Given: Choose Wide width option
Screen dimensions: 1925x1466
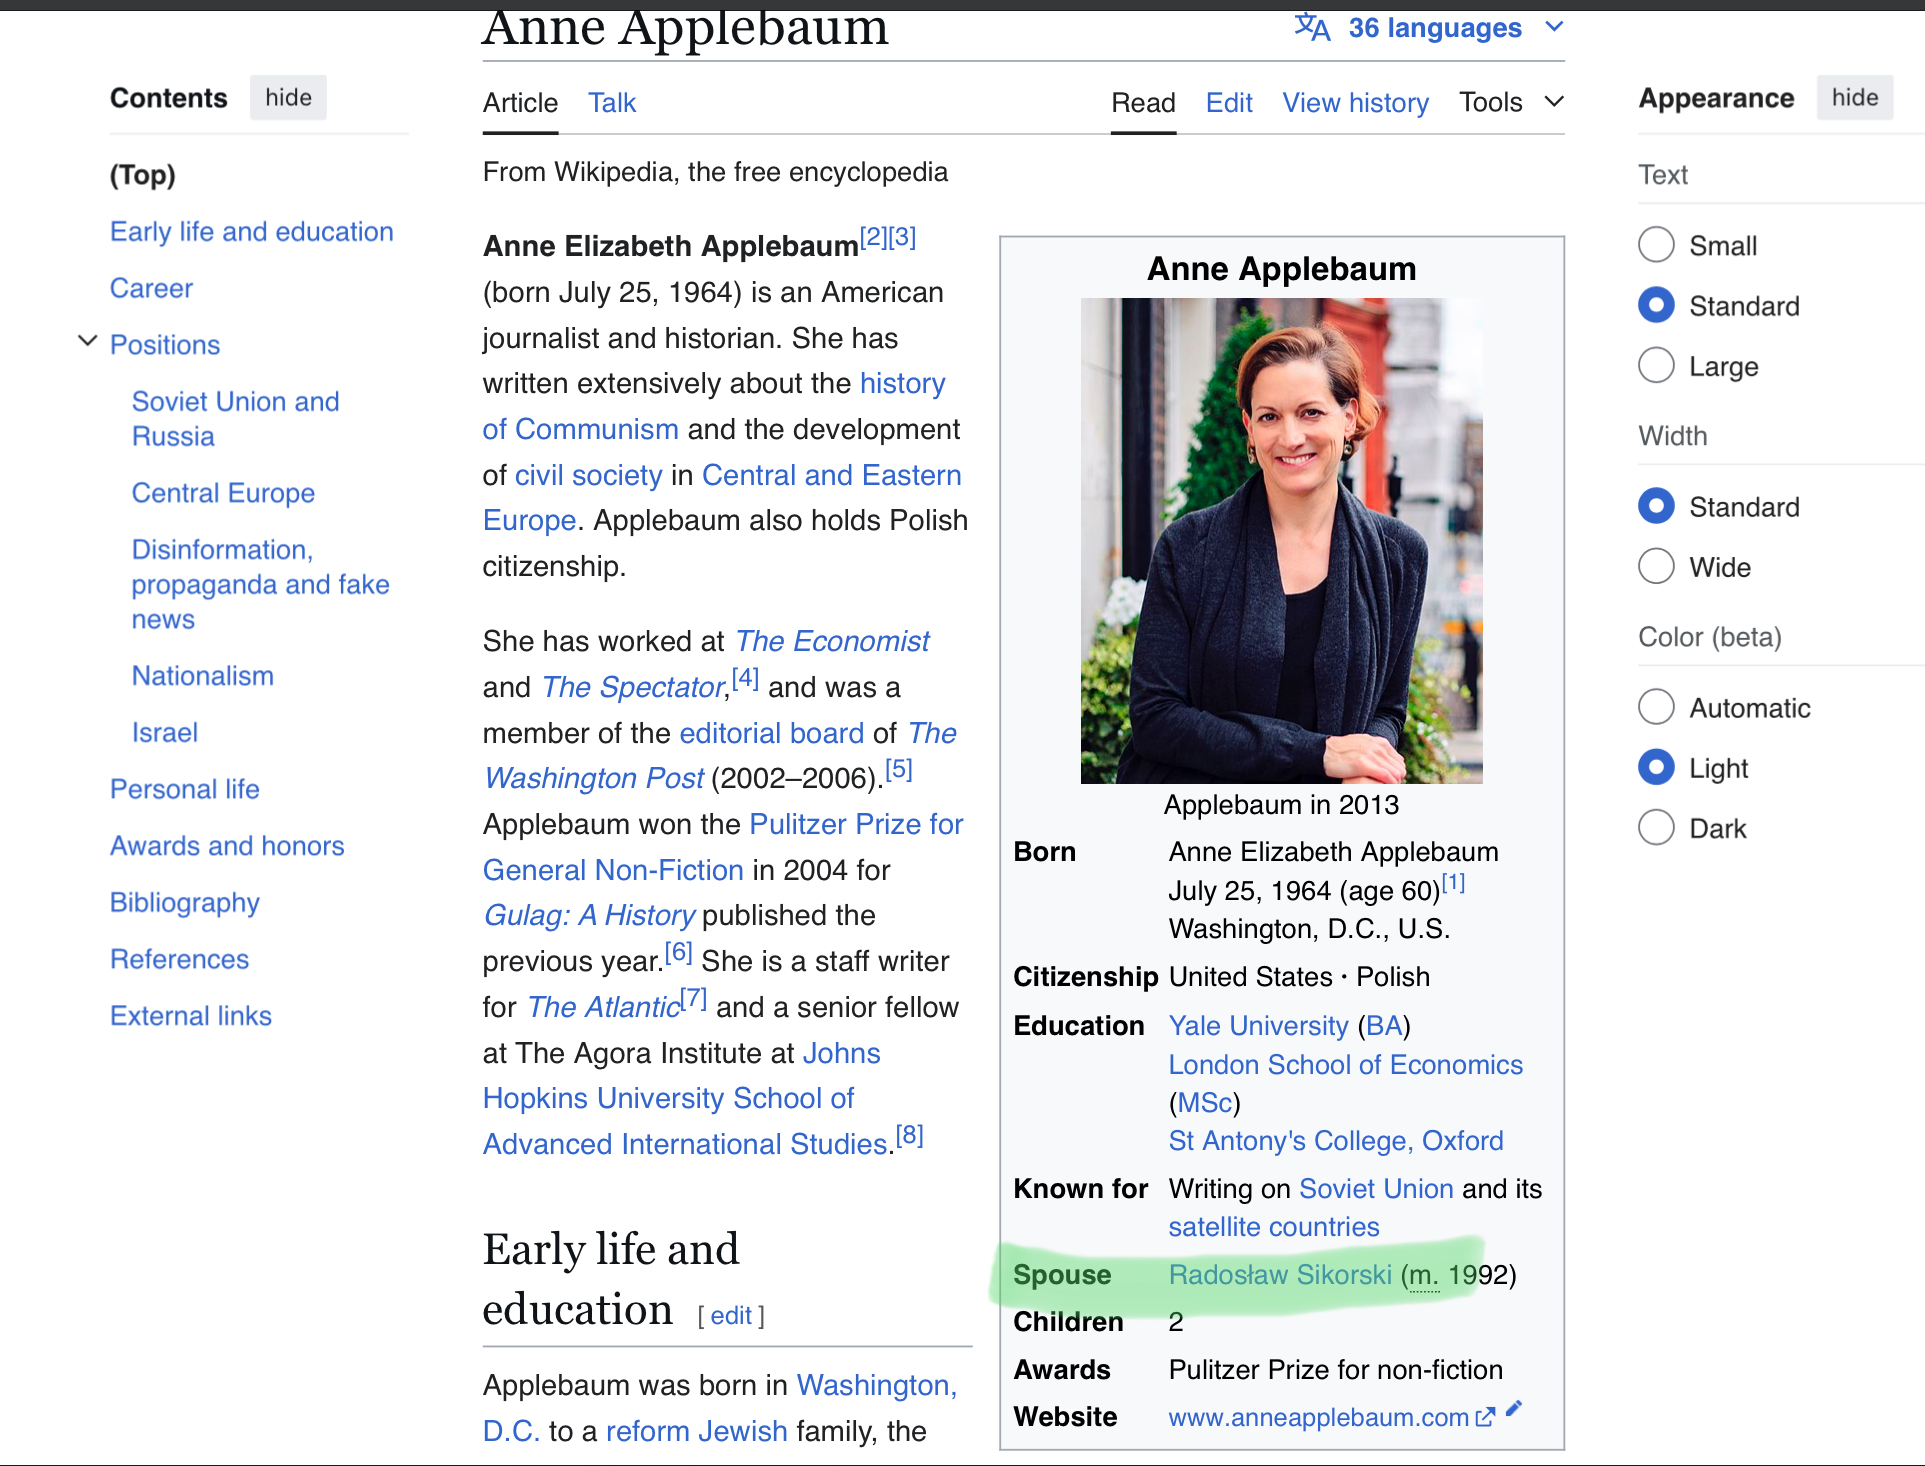Looking at the screenshot, I should (x=1656, y=567).
